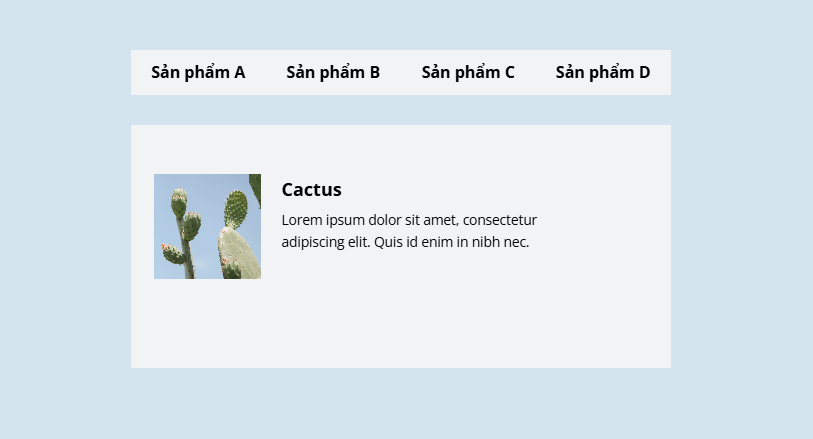Switch to the Sản phẩm B tab
This screenshot has width=813, height=439.
tap(333, 73)
